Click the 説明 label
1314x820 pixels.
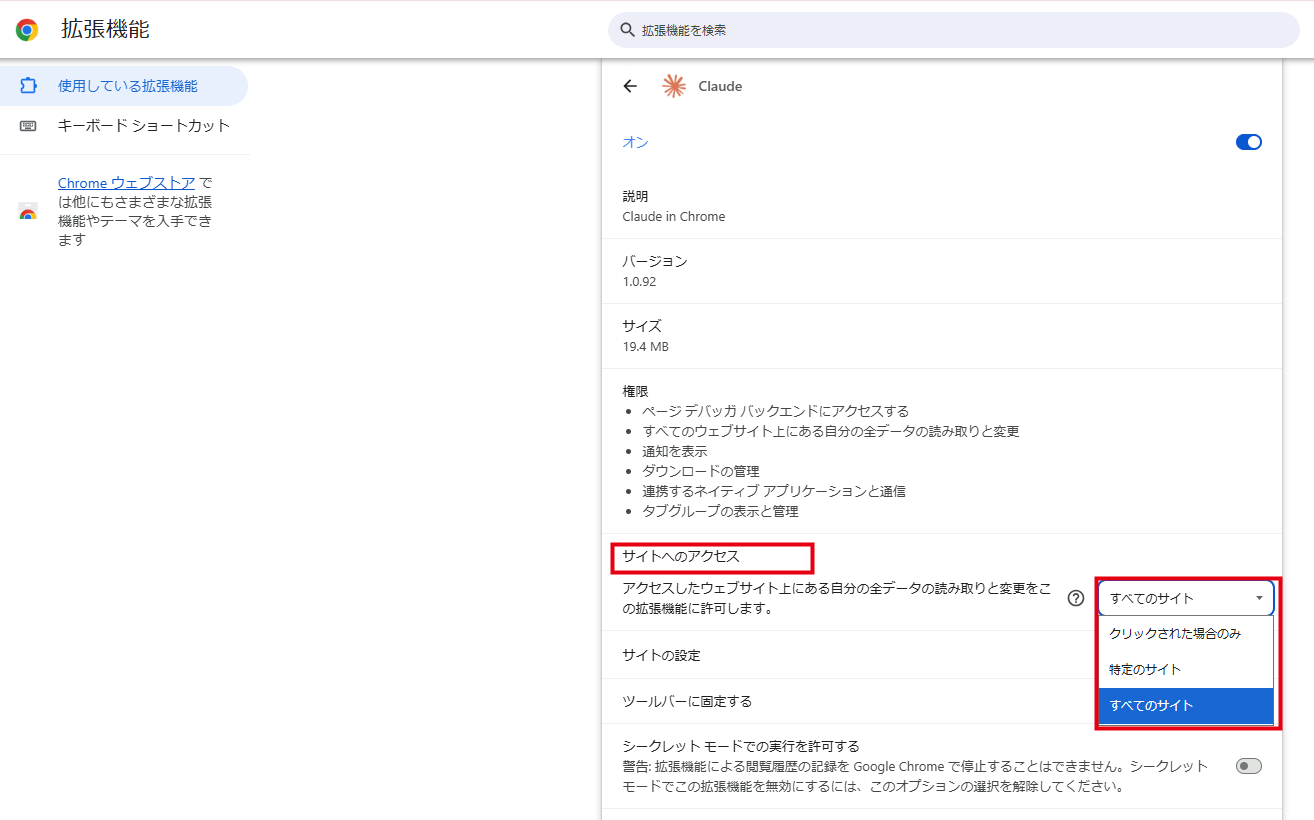636,196
